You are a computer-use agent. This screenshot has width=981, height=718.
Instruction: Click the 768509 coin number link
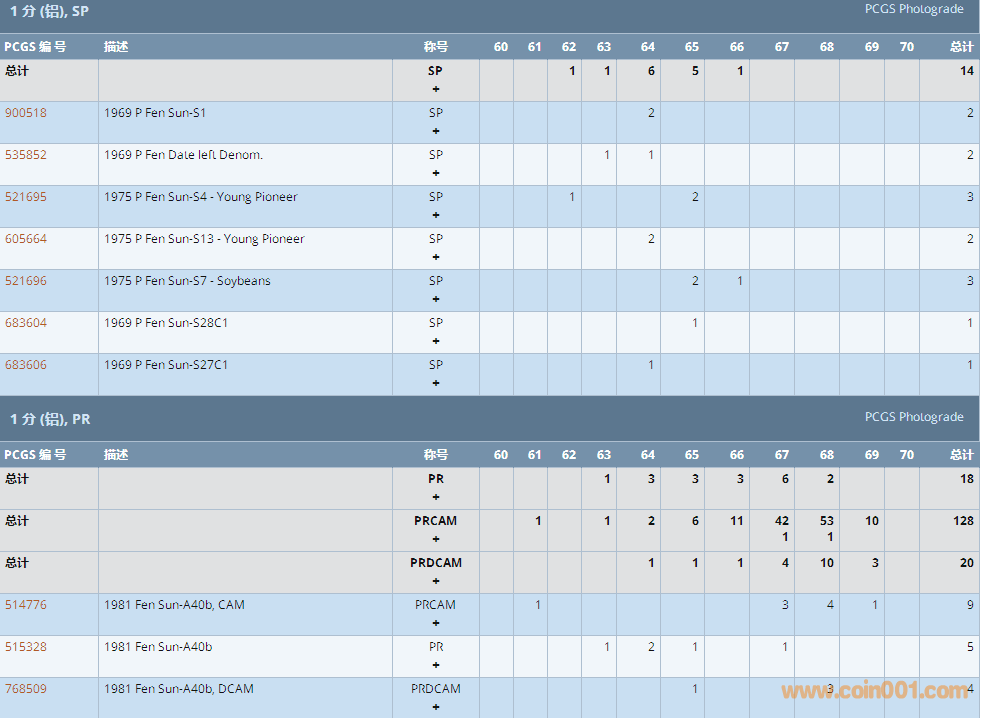tap(26, 689)
